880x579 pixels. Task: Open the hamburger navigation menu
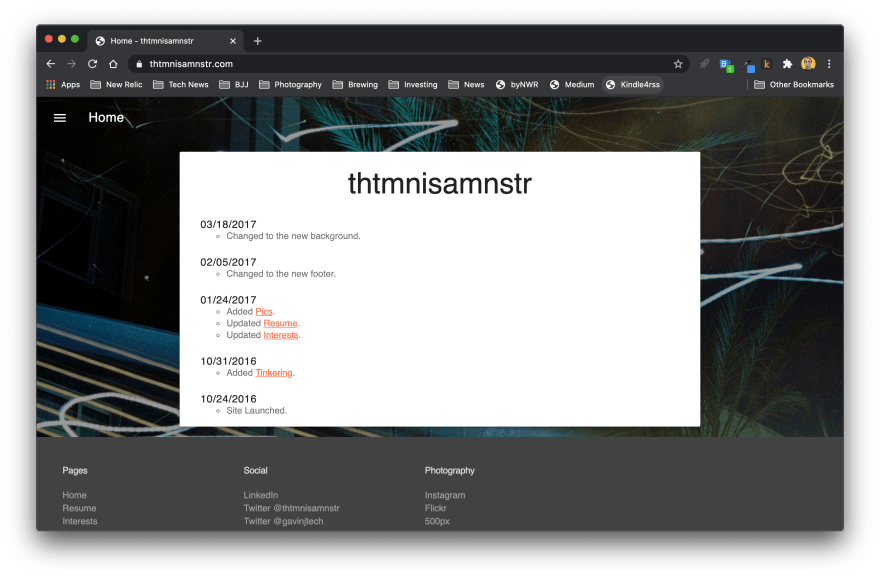60,118
